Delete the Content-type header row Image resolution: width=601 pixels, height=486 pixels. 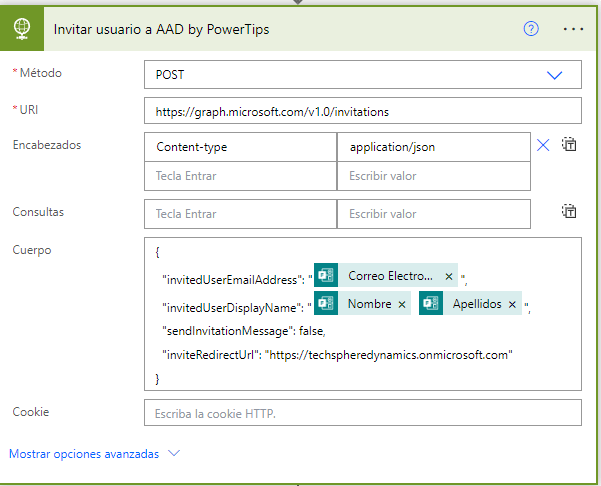543,146
